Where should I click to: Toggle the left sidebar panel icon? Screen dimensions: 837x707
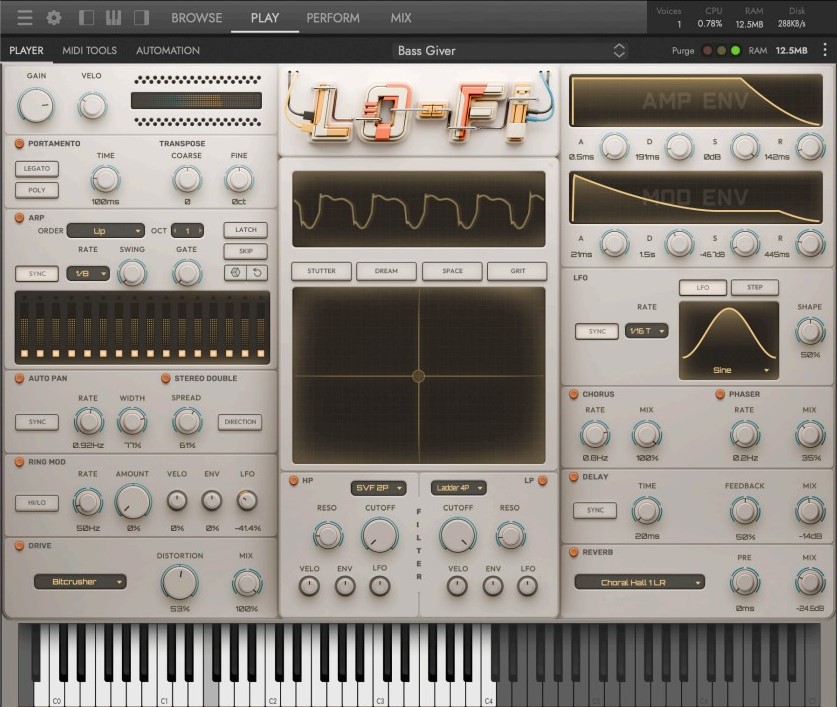point(87,18)
